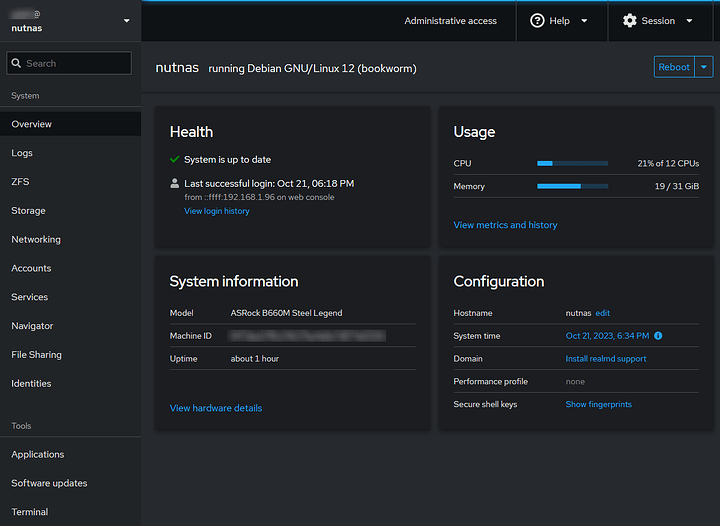The height and width of the screenshot is (526, 720).
Task: Expand the Session menu caret
Action: pyautogui.click(x=689, y=21)
